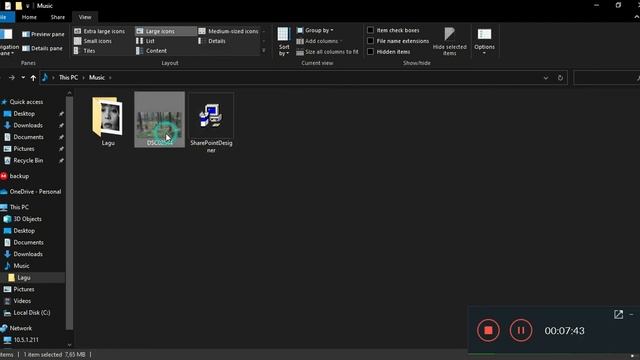Go up one folder level
The image size is (640, 360).
coord(33,78)
